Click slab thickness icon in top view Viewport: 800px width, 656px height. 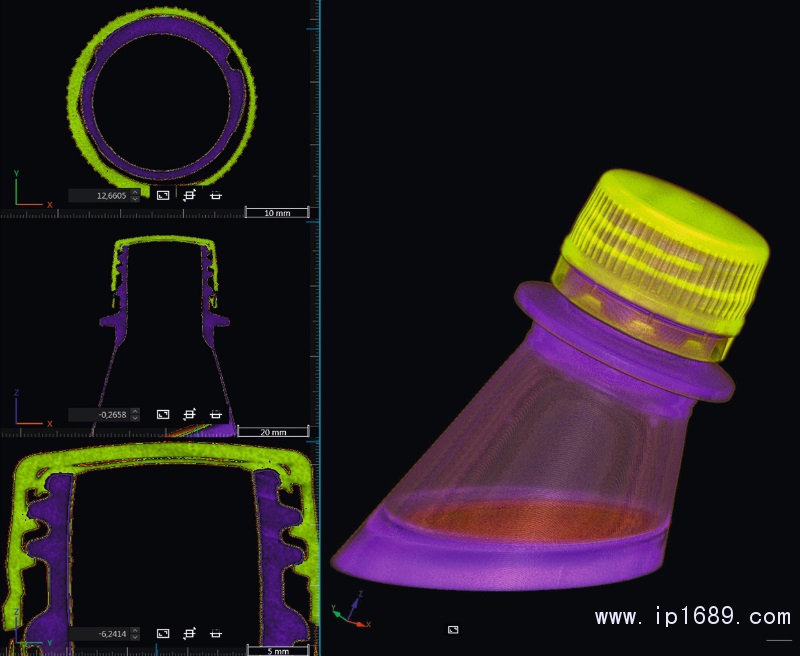[215, 196]
